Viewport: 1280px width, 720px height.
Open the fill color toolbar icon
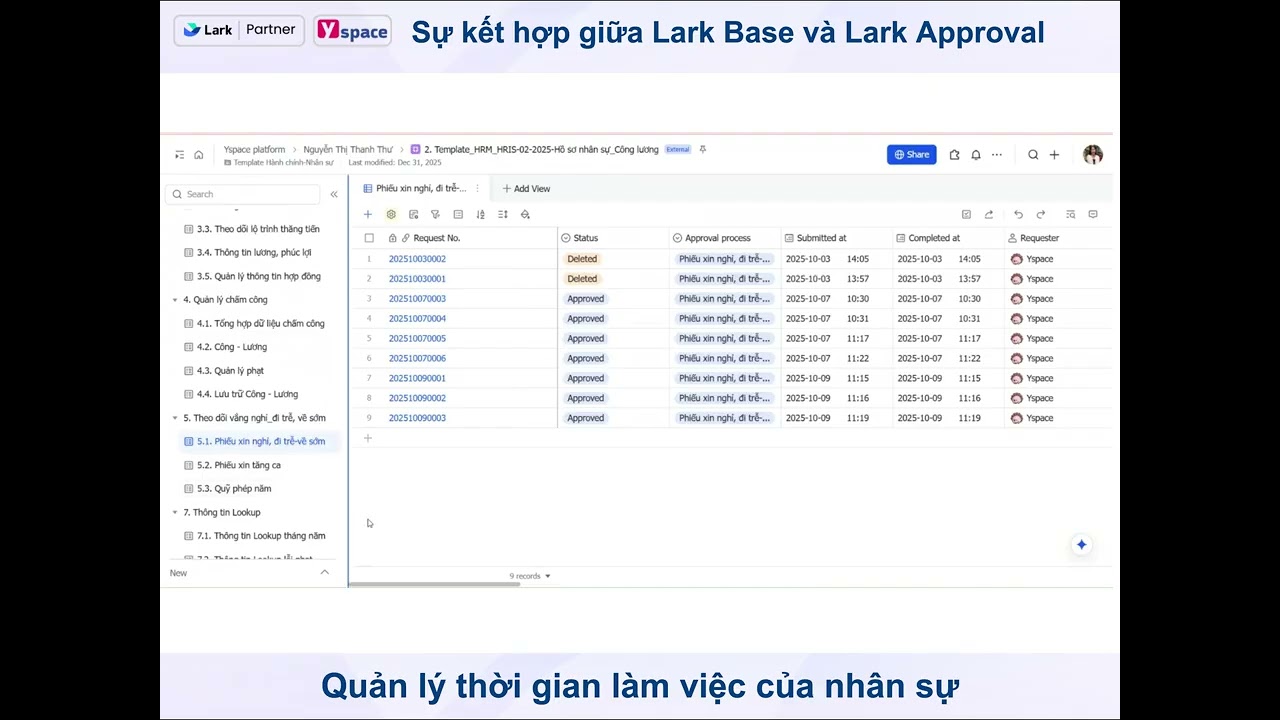(525, 214)
